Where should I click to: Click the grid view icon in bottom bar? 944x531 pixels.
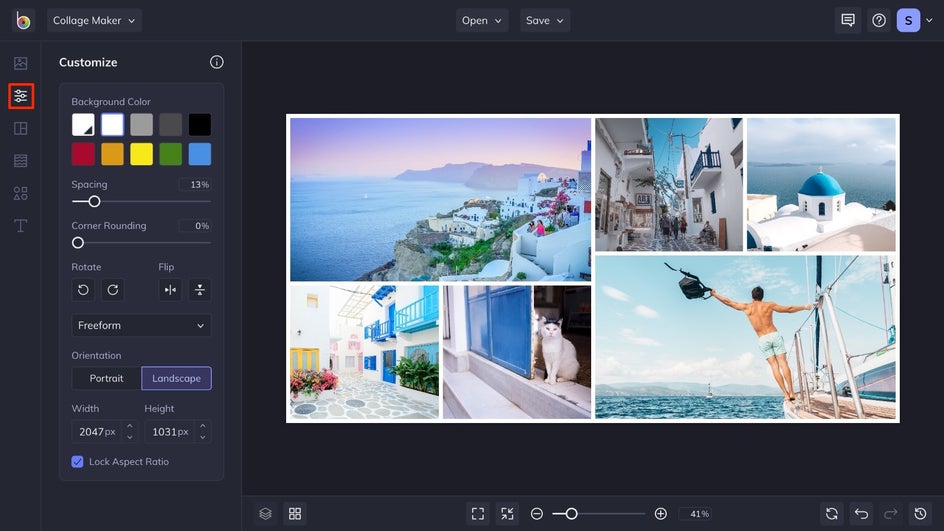point(295,514)
